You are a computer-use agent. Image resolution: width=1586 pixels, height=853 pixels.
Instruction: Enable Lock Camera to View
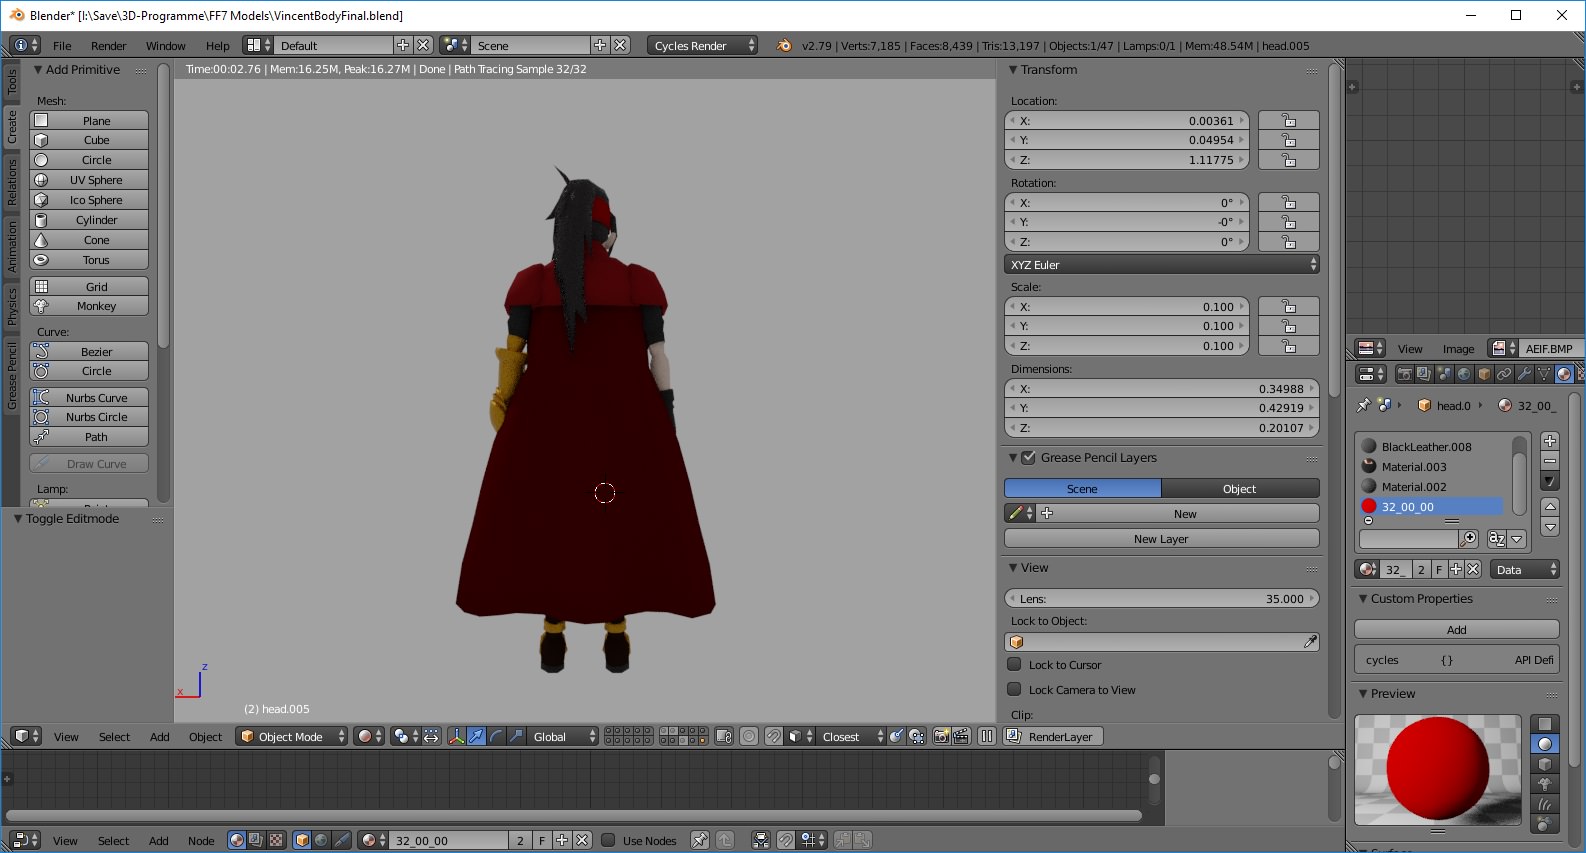1014,689
